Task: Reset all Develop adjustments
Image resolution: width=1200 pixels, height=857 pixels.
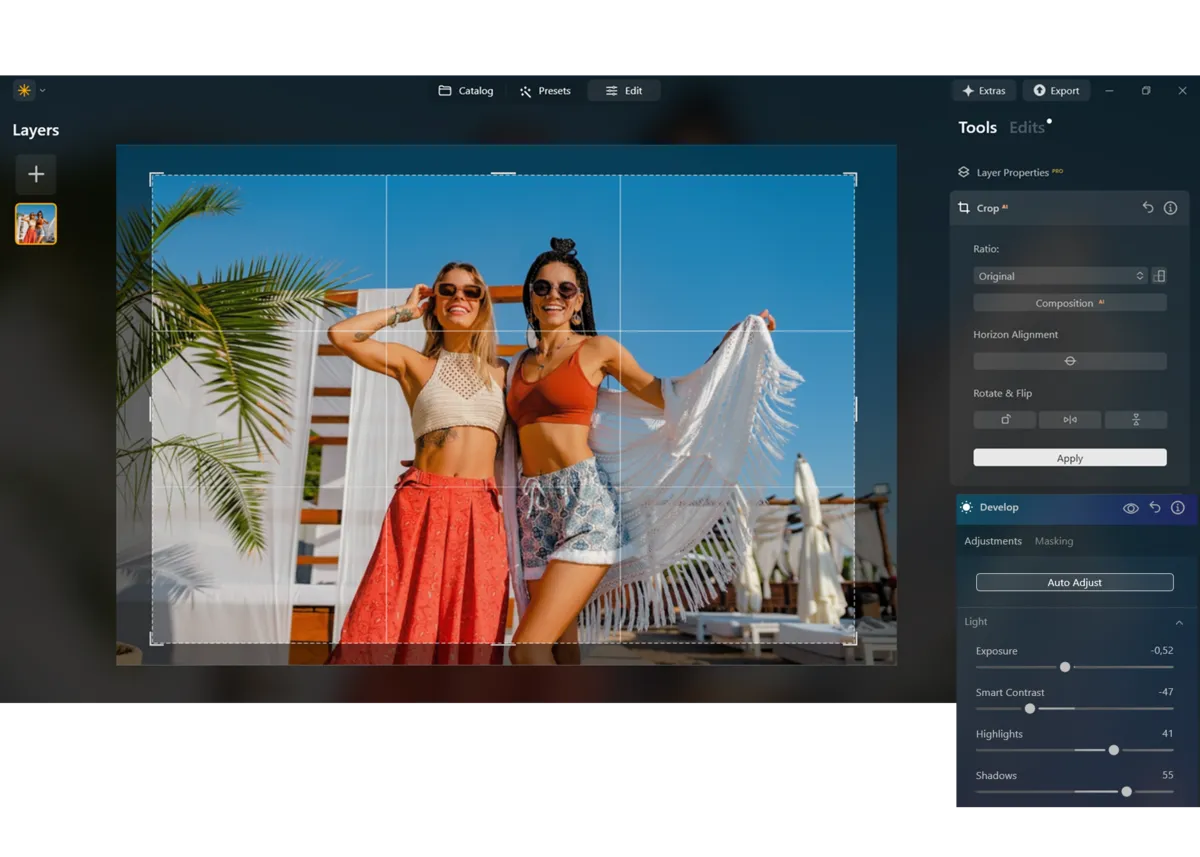Action: tap(1155, 507)
